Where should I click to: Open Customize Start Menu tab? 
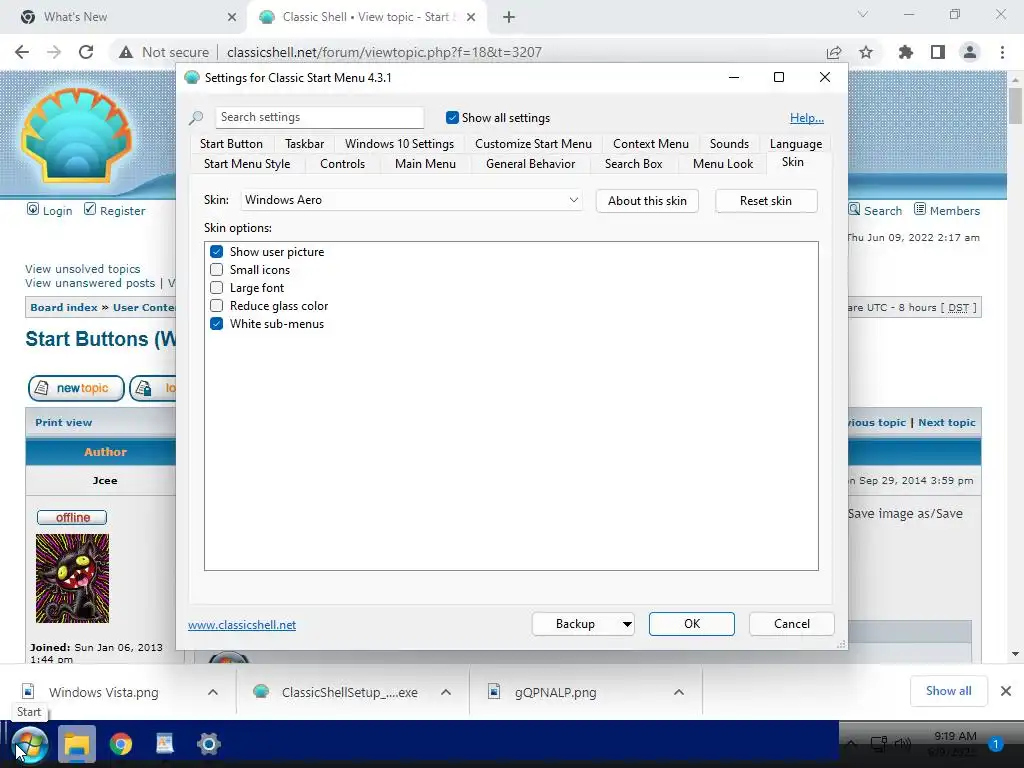[x=533, y=144]
